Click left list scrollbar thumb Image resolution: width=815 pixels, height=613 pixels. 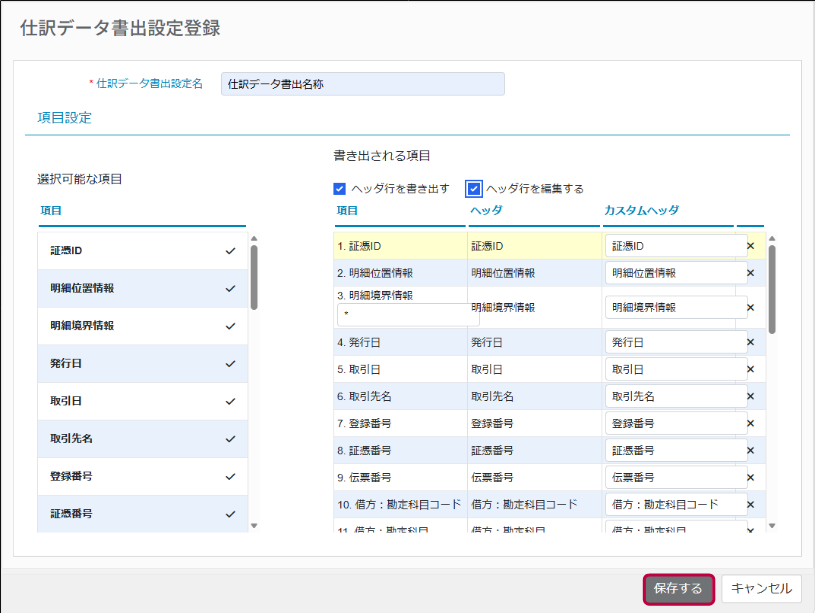254,278
